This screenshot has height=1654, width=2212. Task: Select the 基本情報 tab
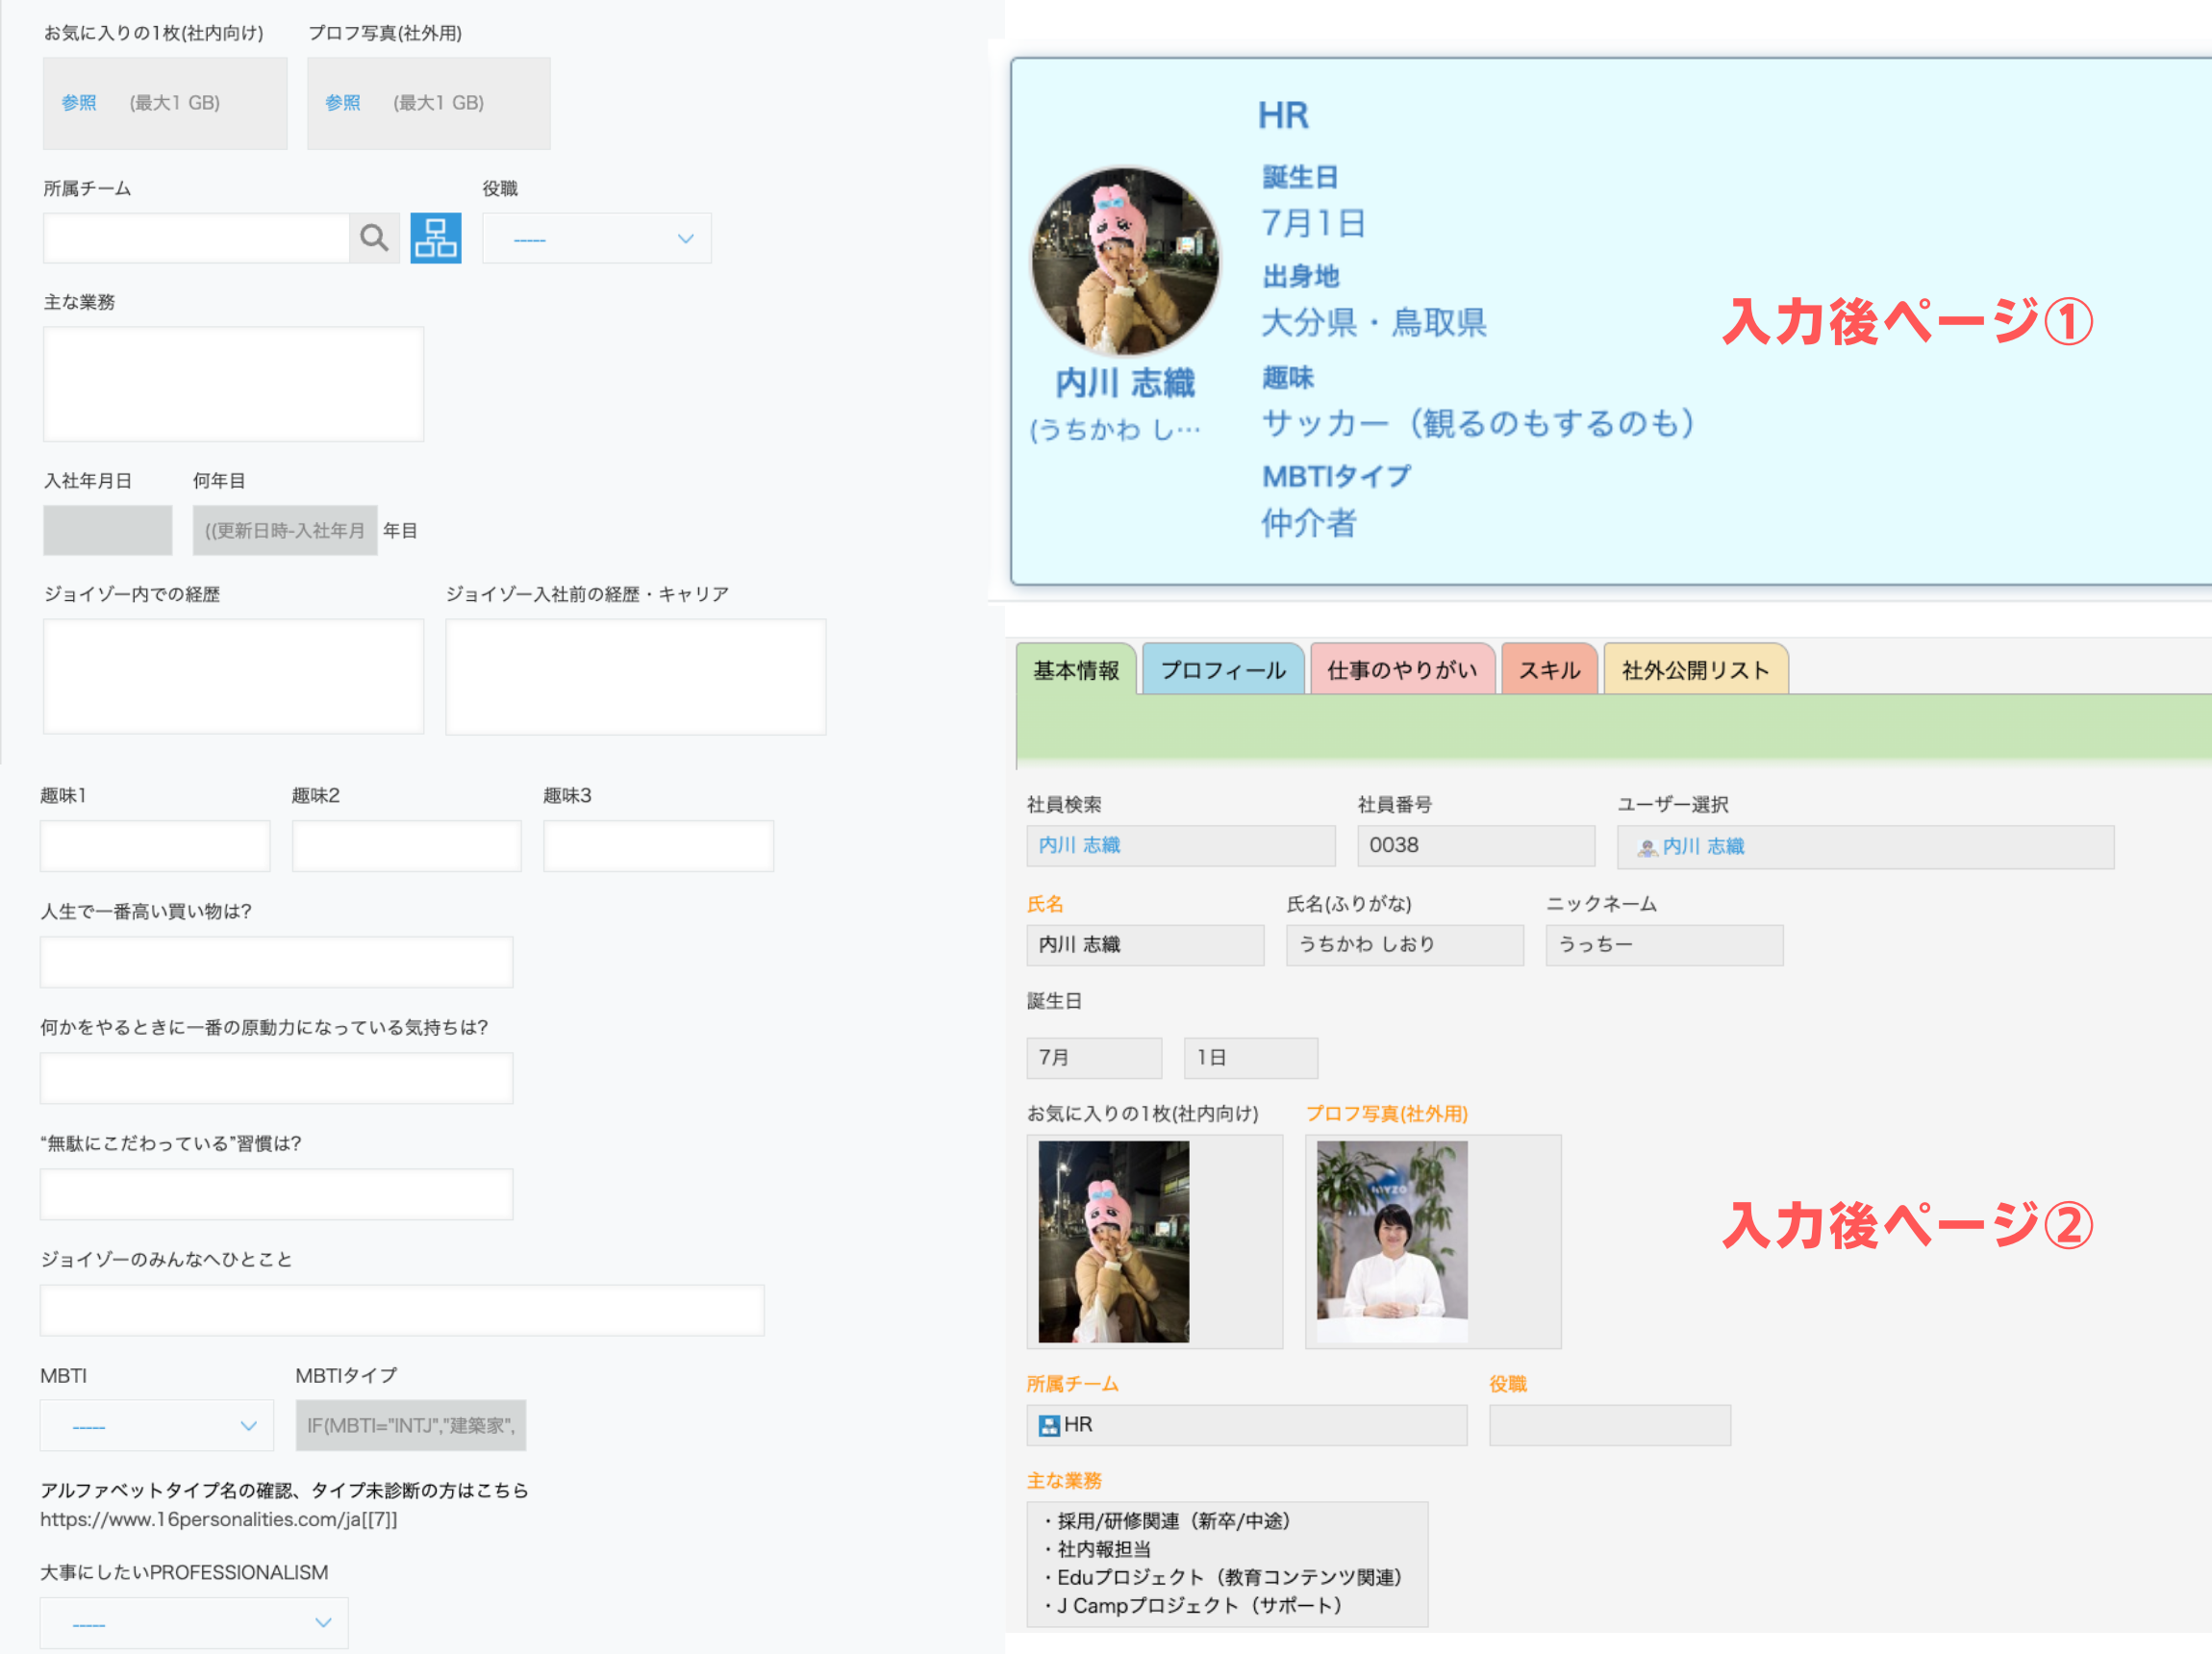tap(1076, 670)
